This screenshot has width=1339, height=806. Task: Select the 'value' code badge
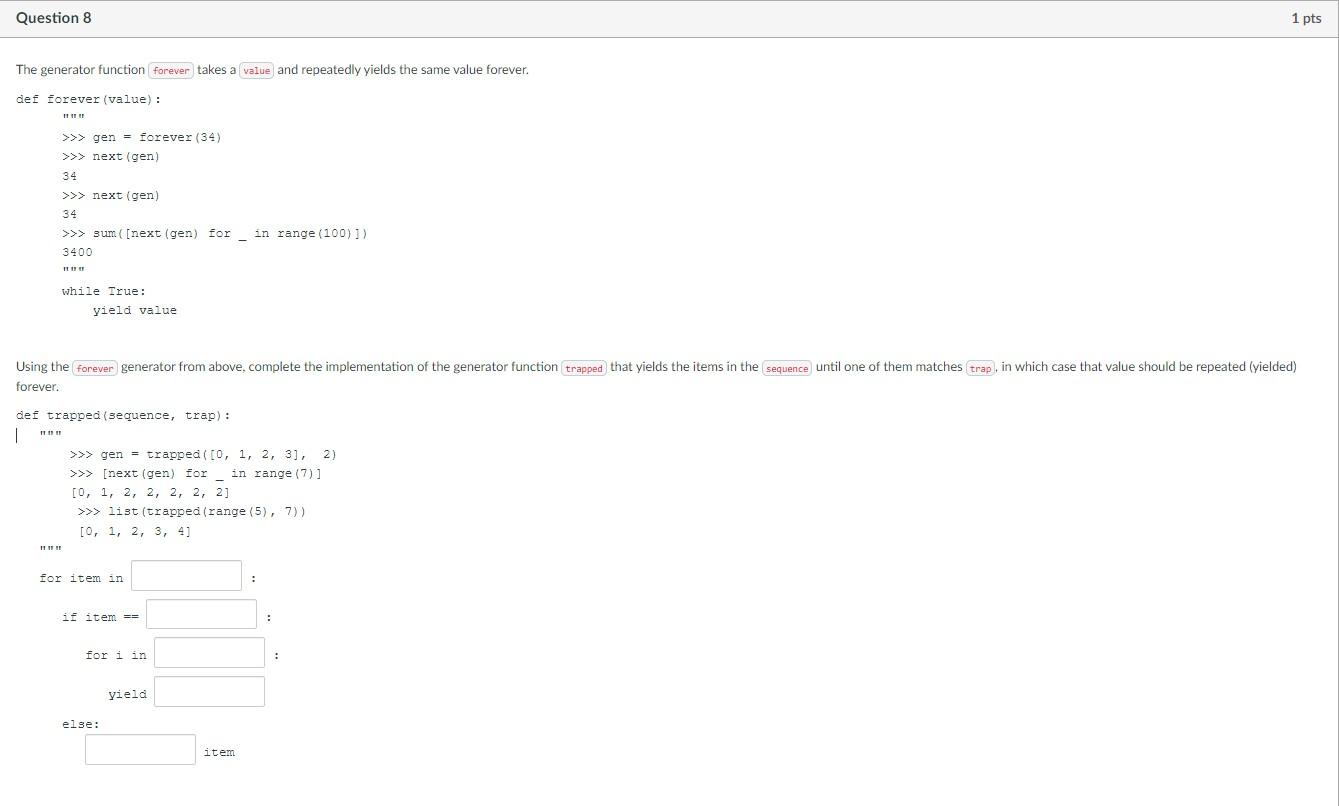pos(256,70)
